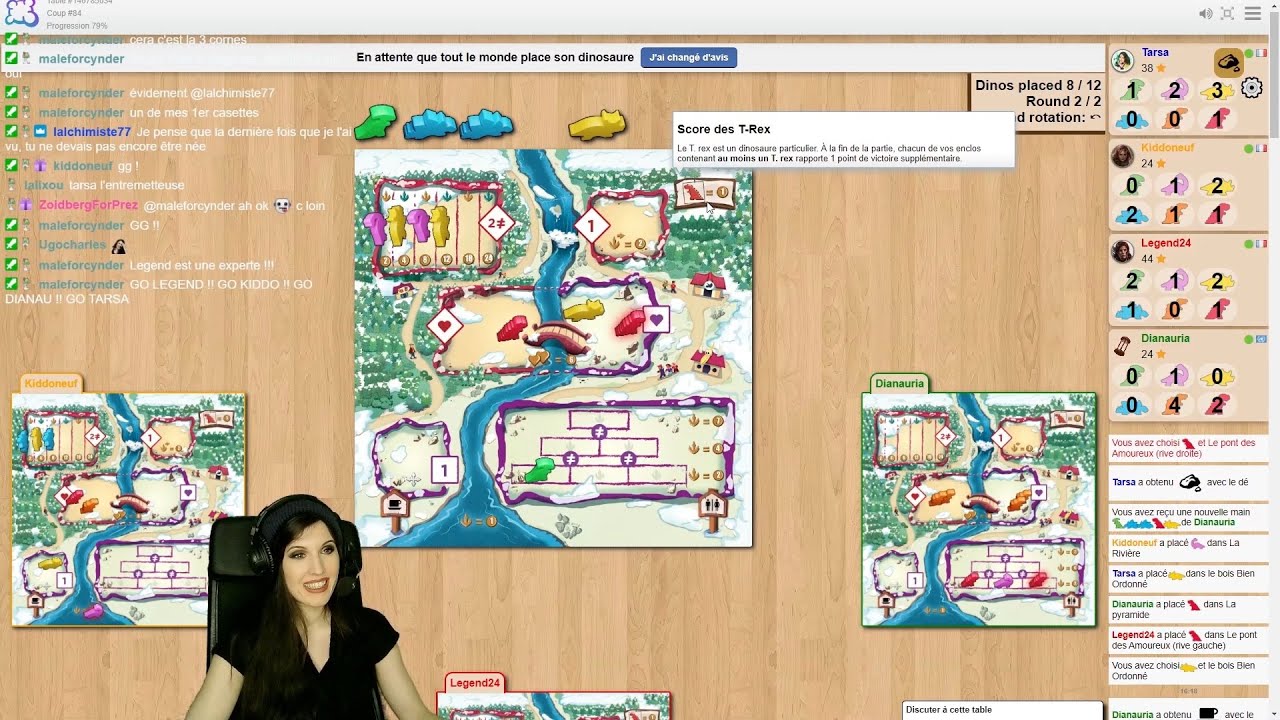The image size is (1280, 720).
Task: Select the green dinosaur in your hand
Action: tap(376, 122)
